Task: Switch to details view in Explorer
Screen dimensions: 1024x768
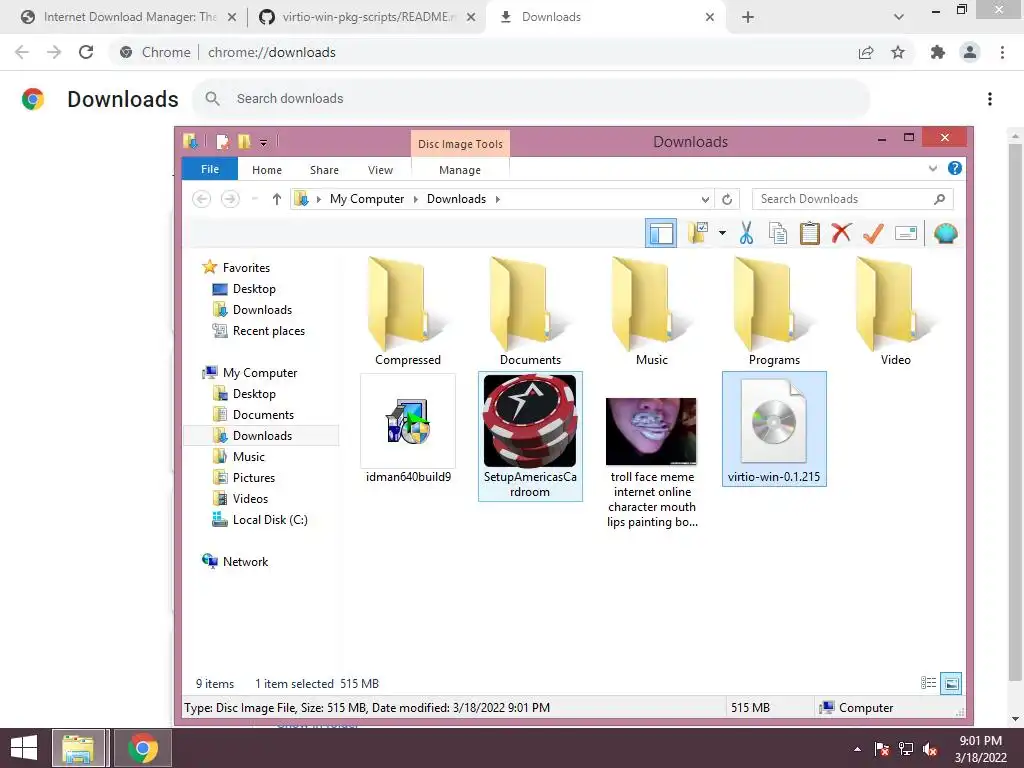Action: pyautogui.click(x=928, y=683)
